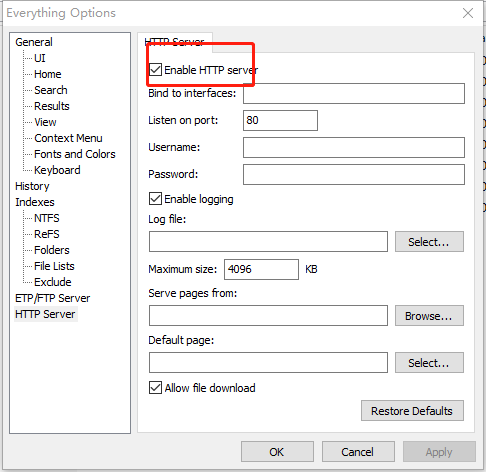Click Cancel button
The height and width of the screenshot is (472, 486).
(358, 452)
